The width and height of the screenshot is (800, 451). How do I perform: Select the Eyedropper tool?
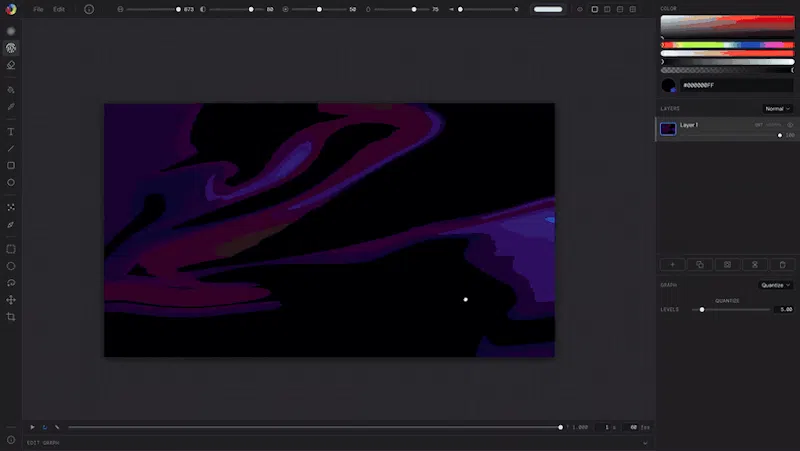(x=11, y=107)
